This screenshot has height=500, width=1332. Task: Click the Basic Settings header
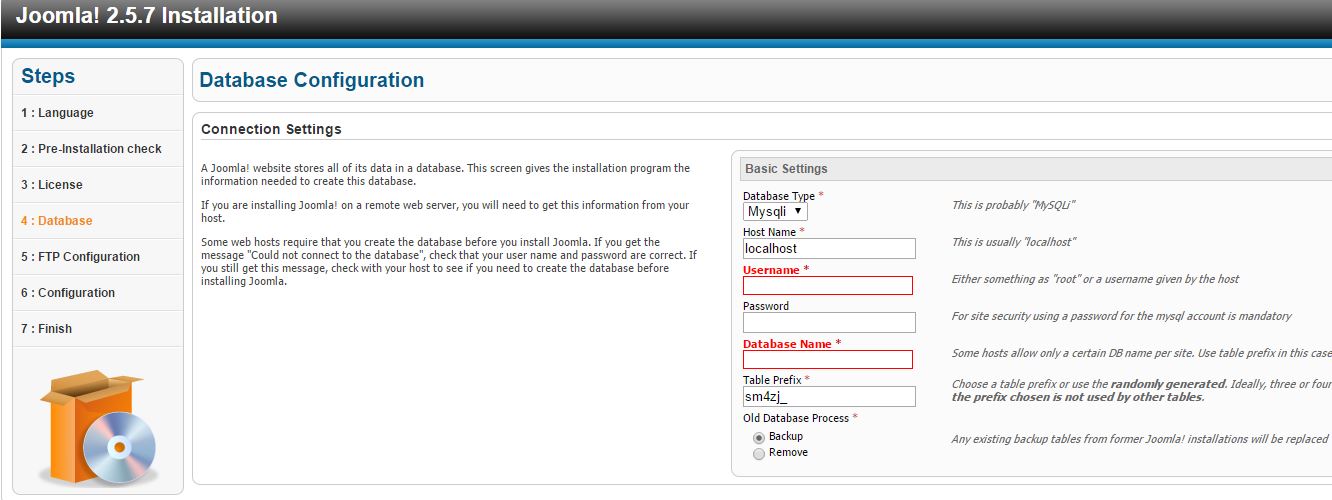(786, 169)
